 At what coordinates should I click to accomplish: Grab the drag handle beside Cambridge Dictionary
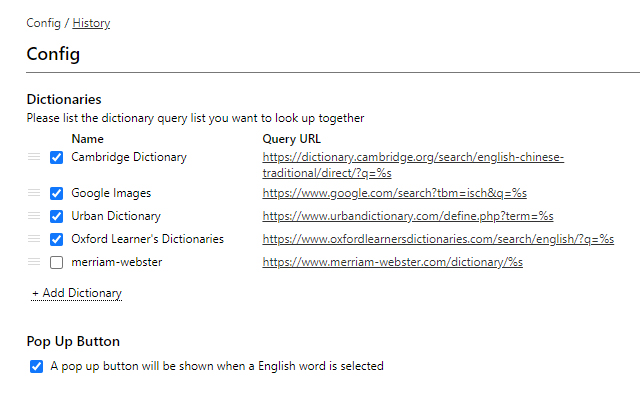point(34,157)
